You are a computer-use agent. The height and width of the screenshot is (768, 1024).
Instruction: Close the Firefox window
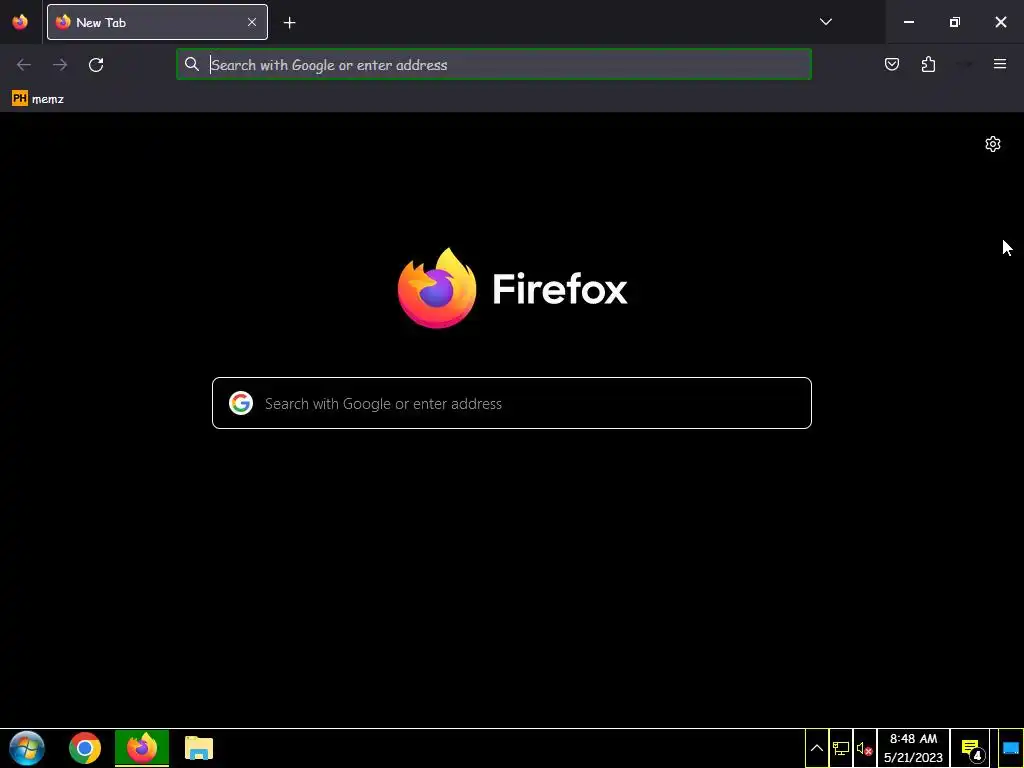point(1000,22)
